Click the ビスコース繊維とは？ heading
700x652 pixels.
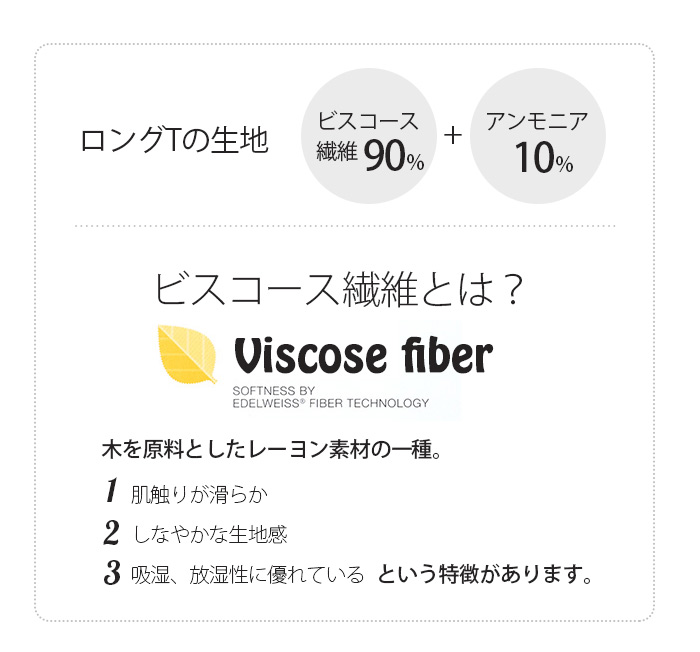(x=338, y=289)
